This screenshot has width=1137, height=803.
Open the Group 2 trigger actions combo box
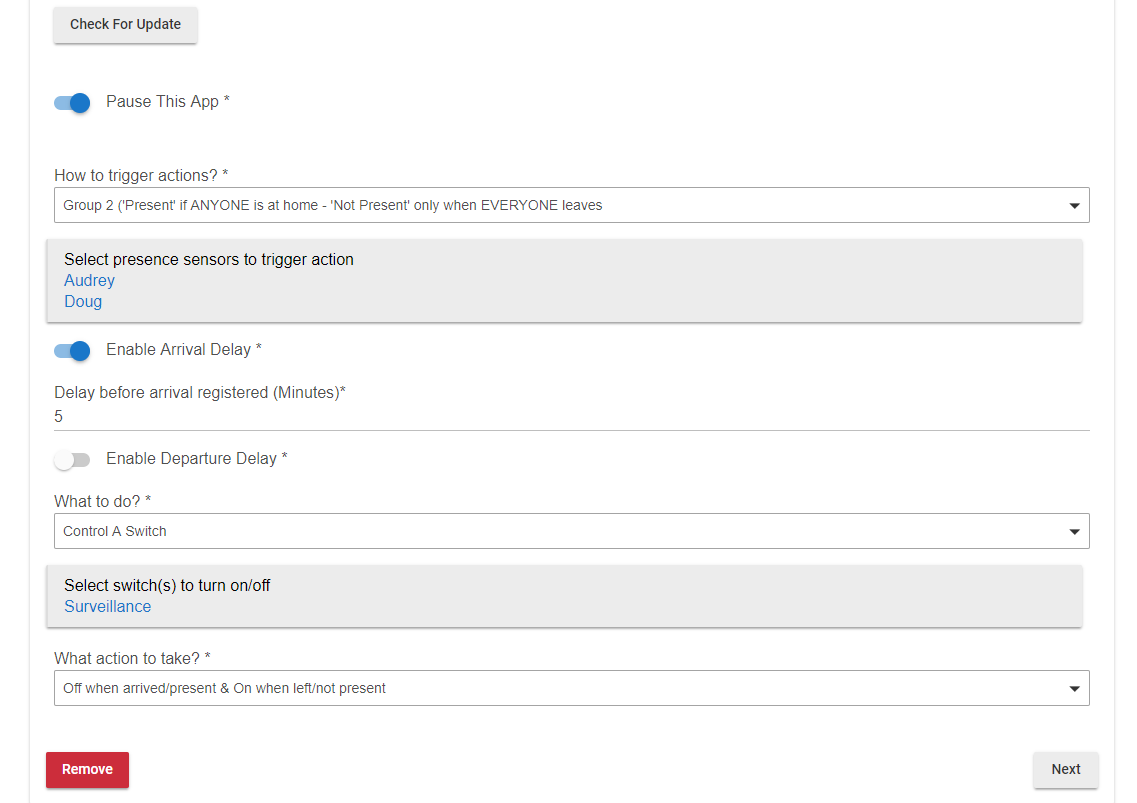tap(560, 205)
